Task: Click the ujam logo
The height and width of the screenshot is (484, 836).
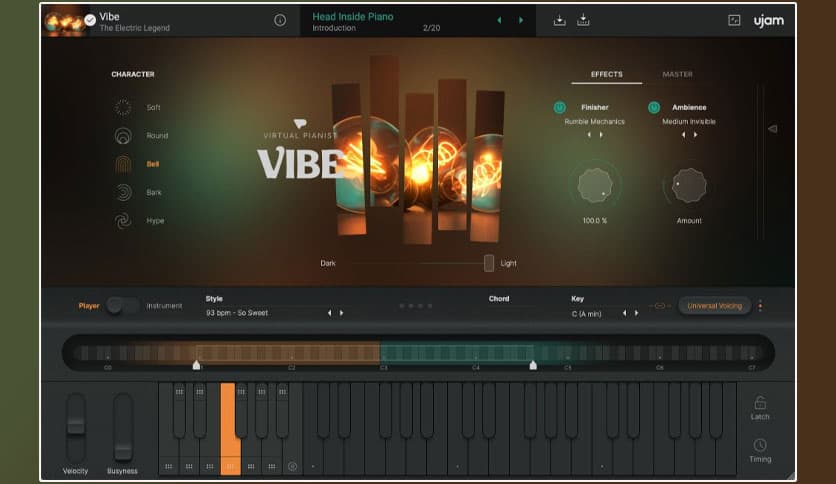Action: click(768, 20)
